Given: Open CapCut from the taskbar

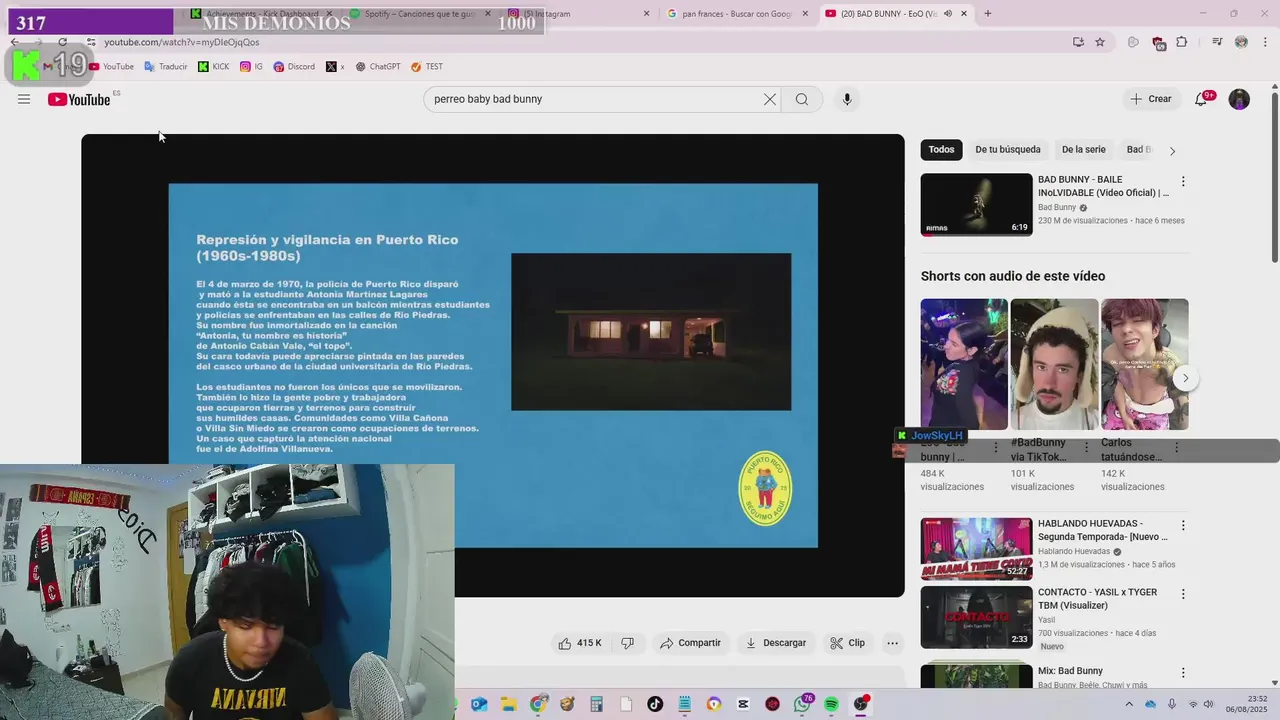Looking at the screenshot, I should point(743,704).
